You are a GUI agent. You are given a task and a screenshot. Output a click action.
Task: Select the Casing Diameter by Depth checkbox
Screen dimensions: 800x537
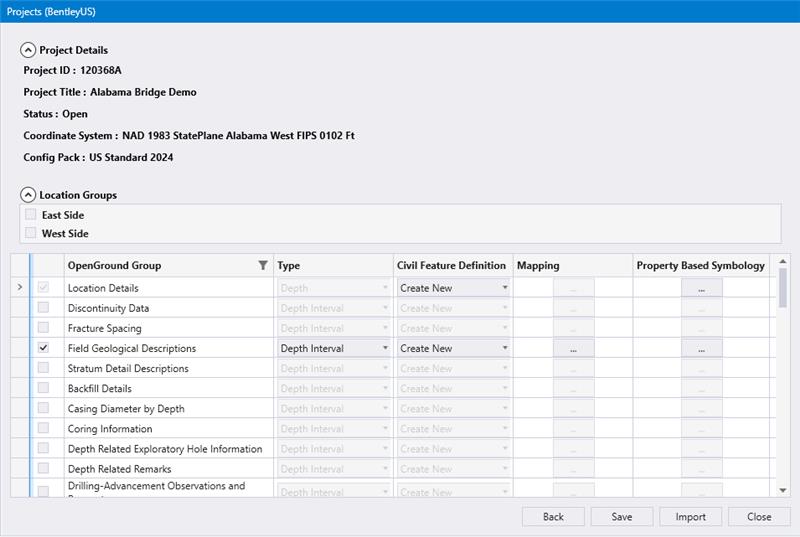[x=43, y=408]
